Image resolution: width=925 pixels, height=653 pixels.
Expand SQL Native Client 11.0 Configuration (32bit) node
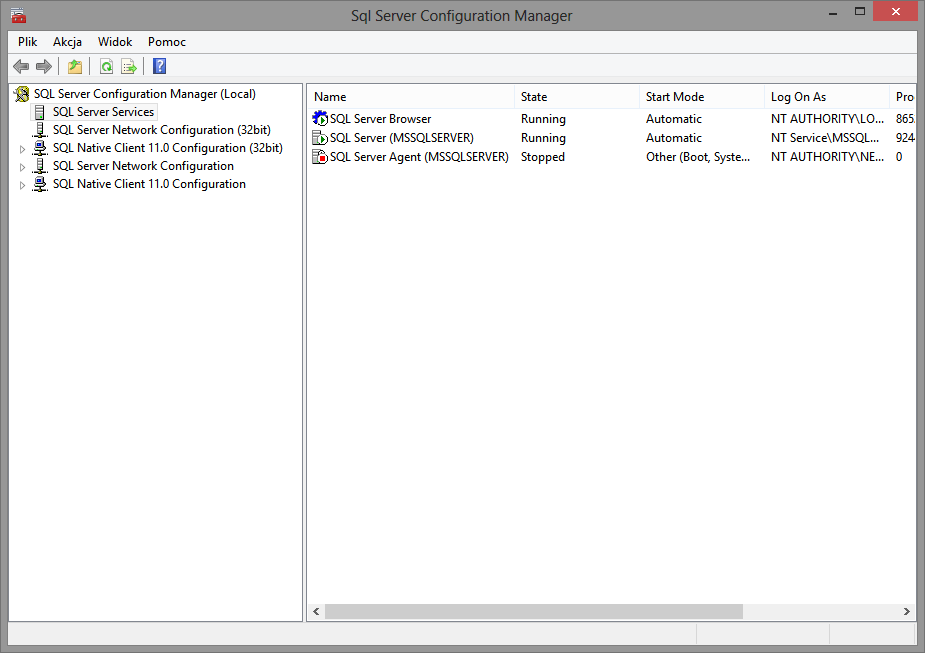point(23,149)
